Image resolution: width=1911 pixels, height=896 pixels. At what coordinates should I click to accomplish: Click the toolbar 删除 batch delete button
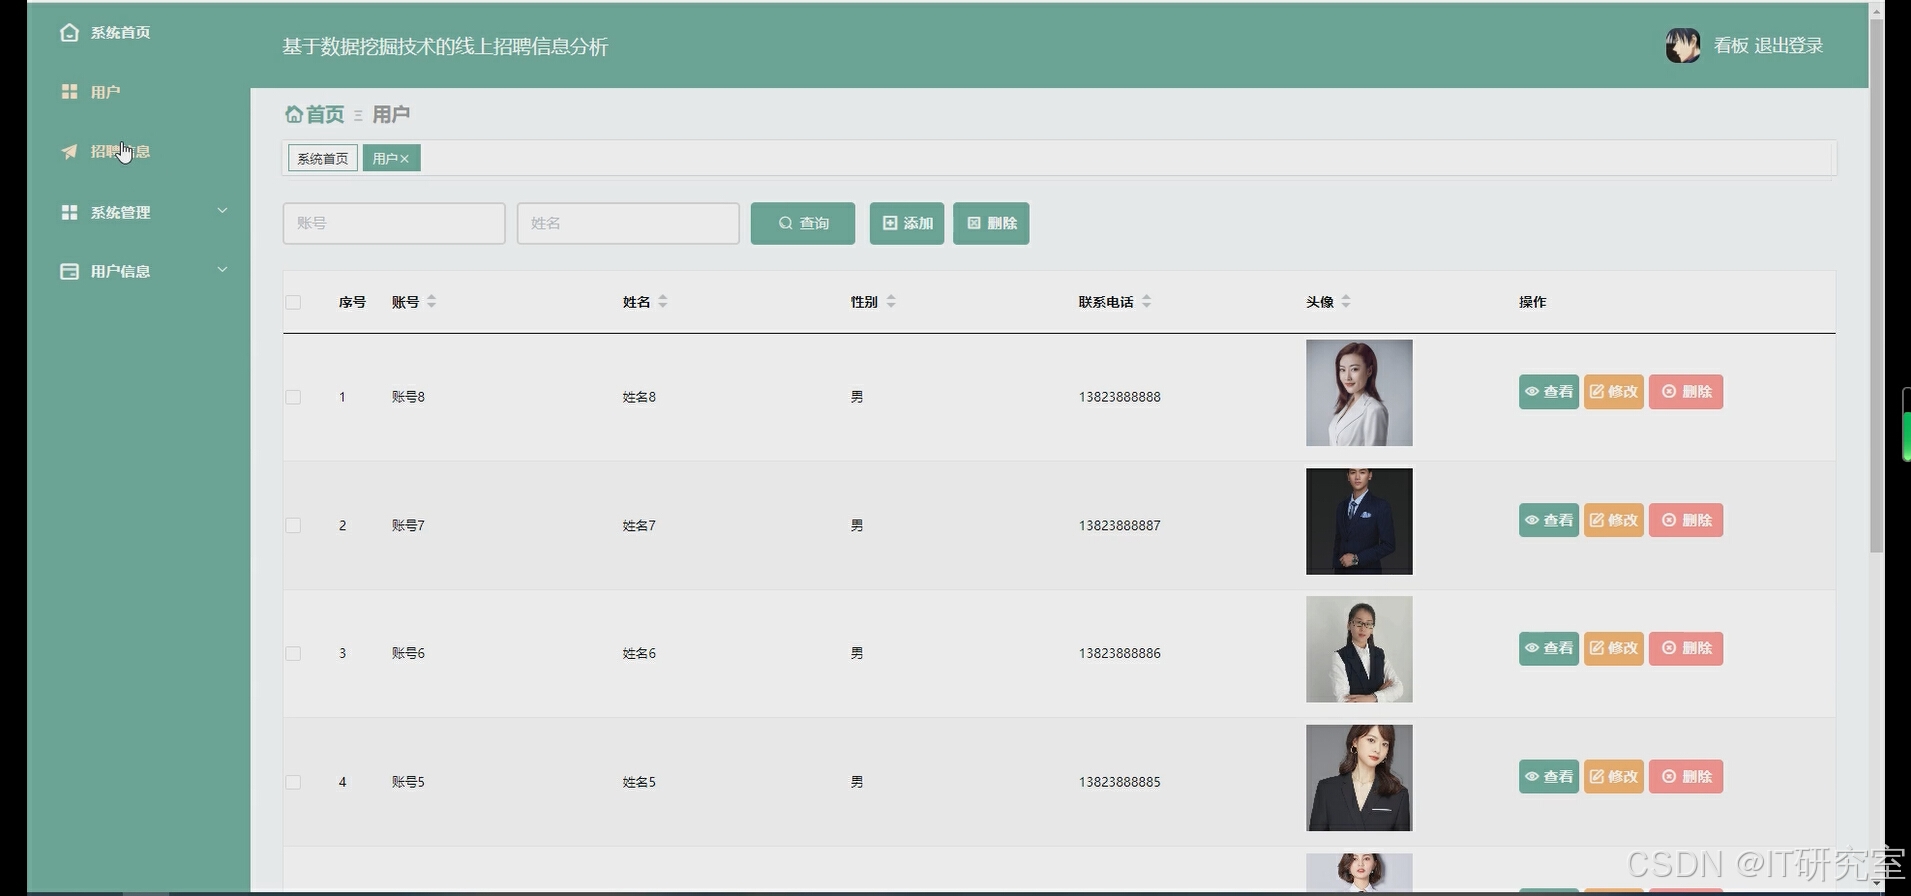[991, 223]
